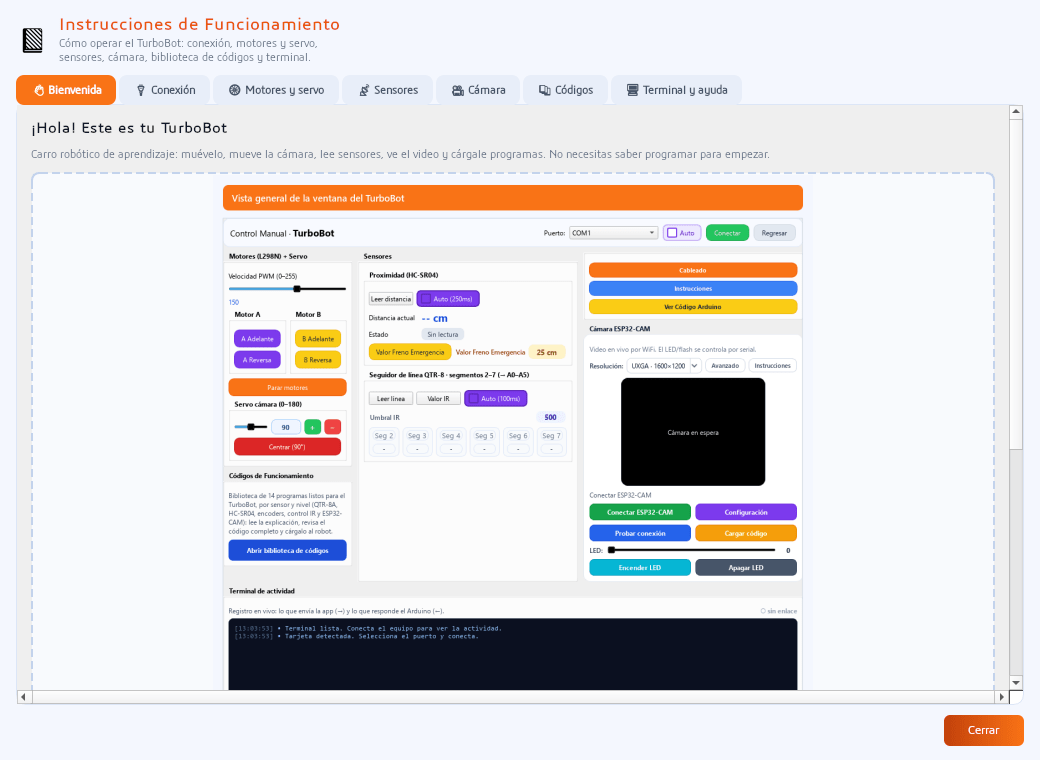
Task: Click the purple 'A Adelante' motor button
Action: click(257, 339)
